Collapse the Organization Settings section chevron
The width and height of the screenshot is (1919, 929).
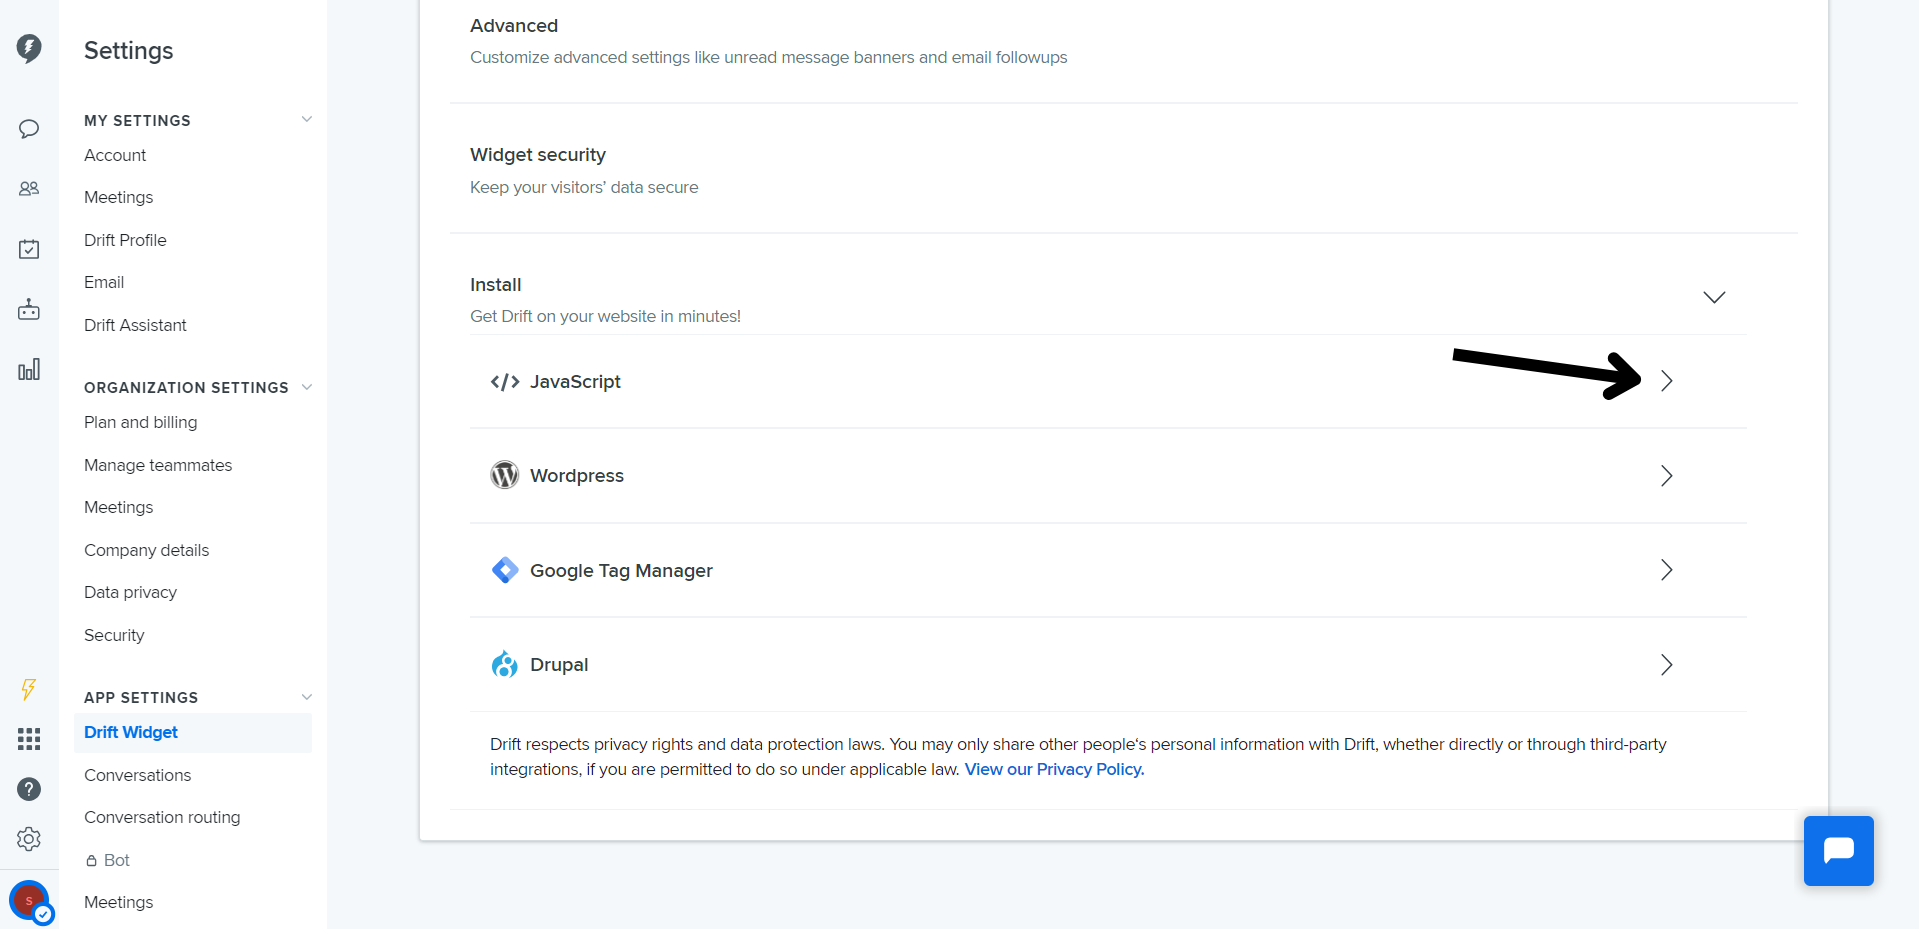point(307,387)
